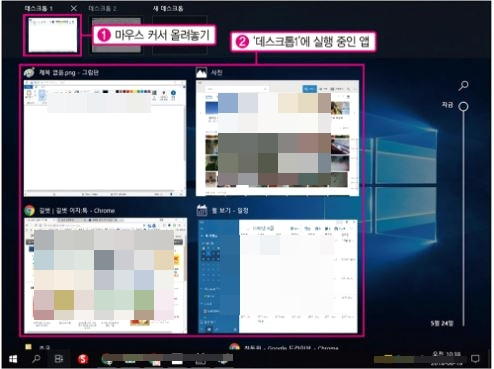The width and height of the screenshot is (494, 369).
Task: Switch to the 데스크톱 2 thumbnail
Action: pyautogui.click(x=116, y=35)
